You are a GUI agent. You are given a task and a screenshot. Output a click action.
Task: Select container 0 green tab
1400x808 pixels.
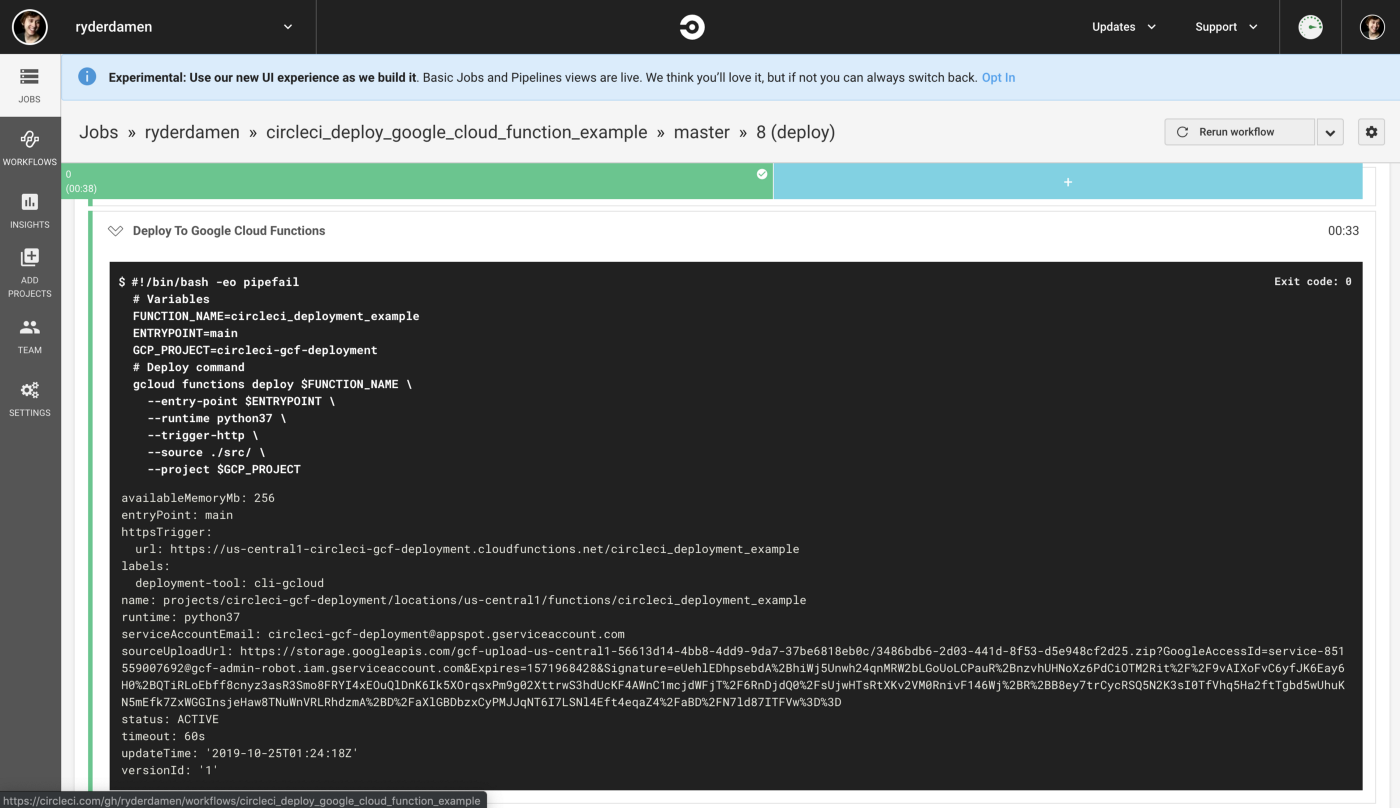pyautogui.click(x=417, y=181)
